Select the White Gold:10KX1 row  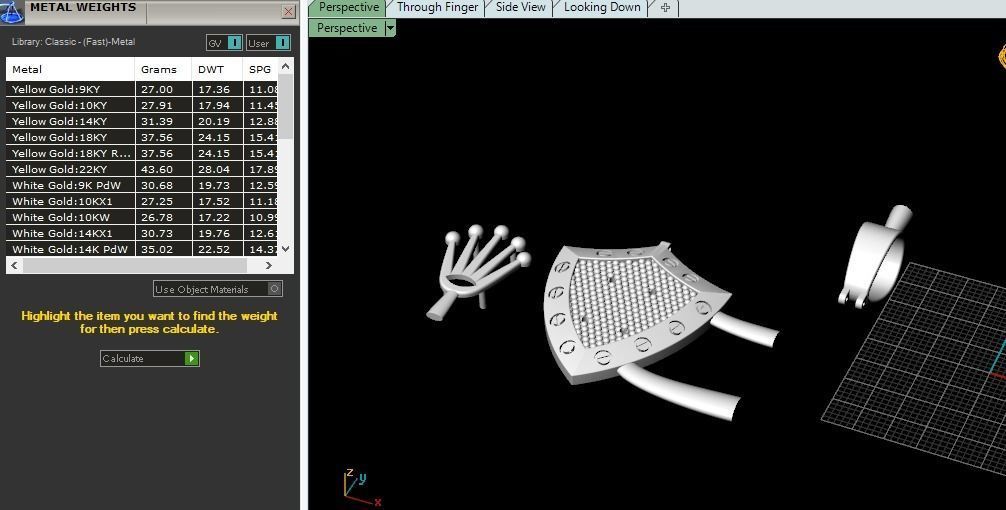point(142,201)
